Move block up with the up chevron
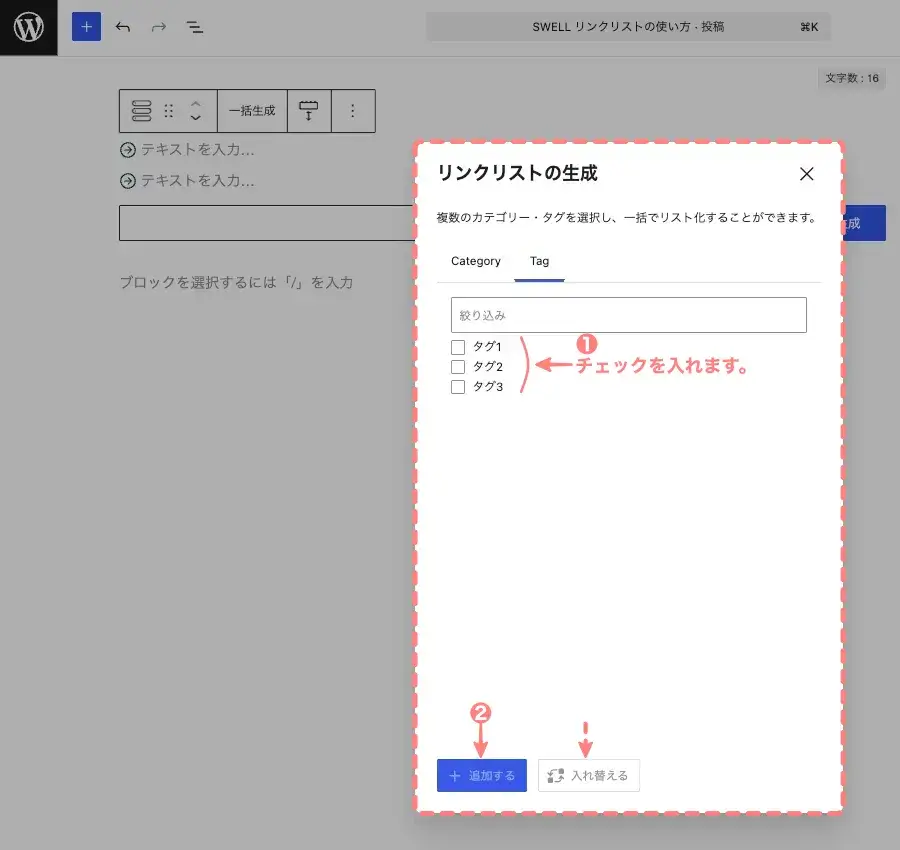Image resolution: width=900 pixels, height=850 pixels. pyautogui.click(x=196, y=104)
